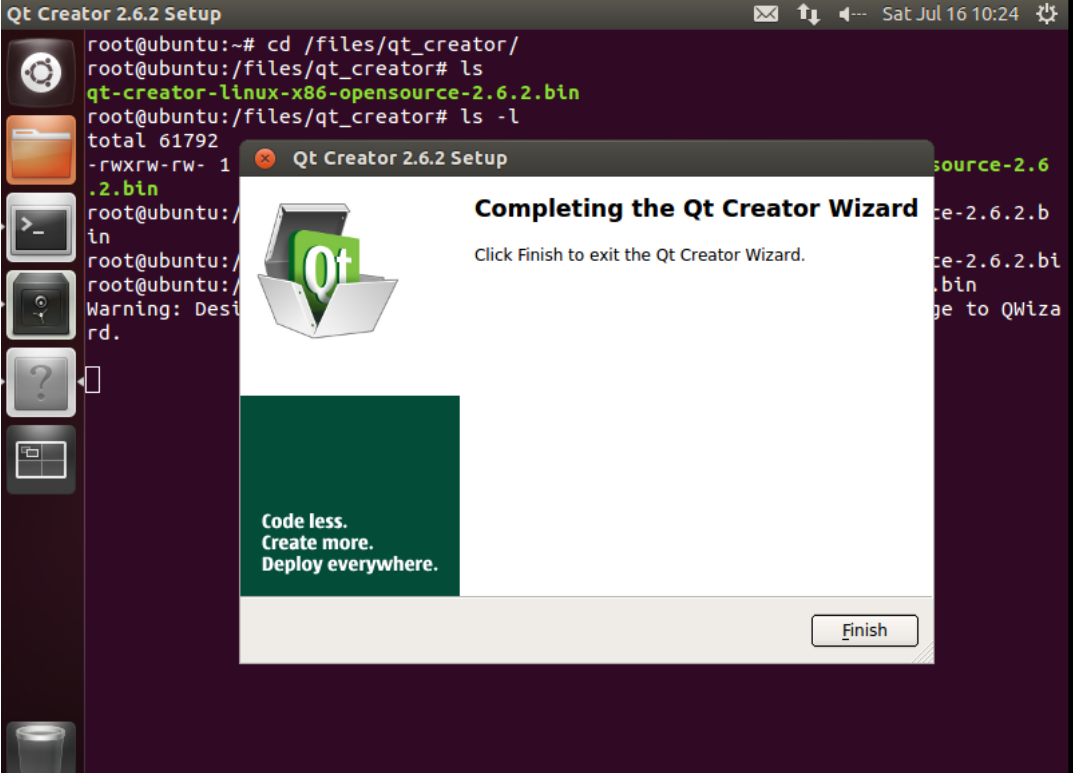Click the 'ls -l' command line in terminal
The width and height of the screenshot is (1073, 773).
(x=302, y=117)
